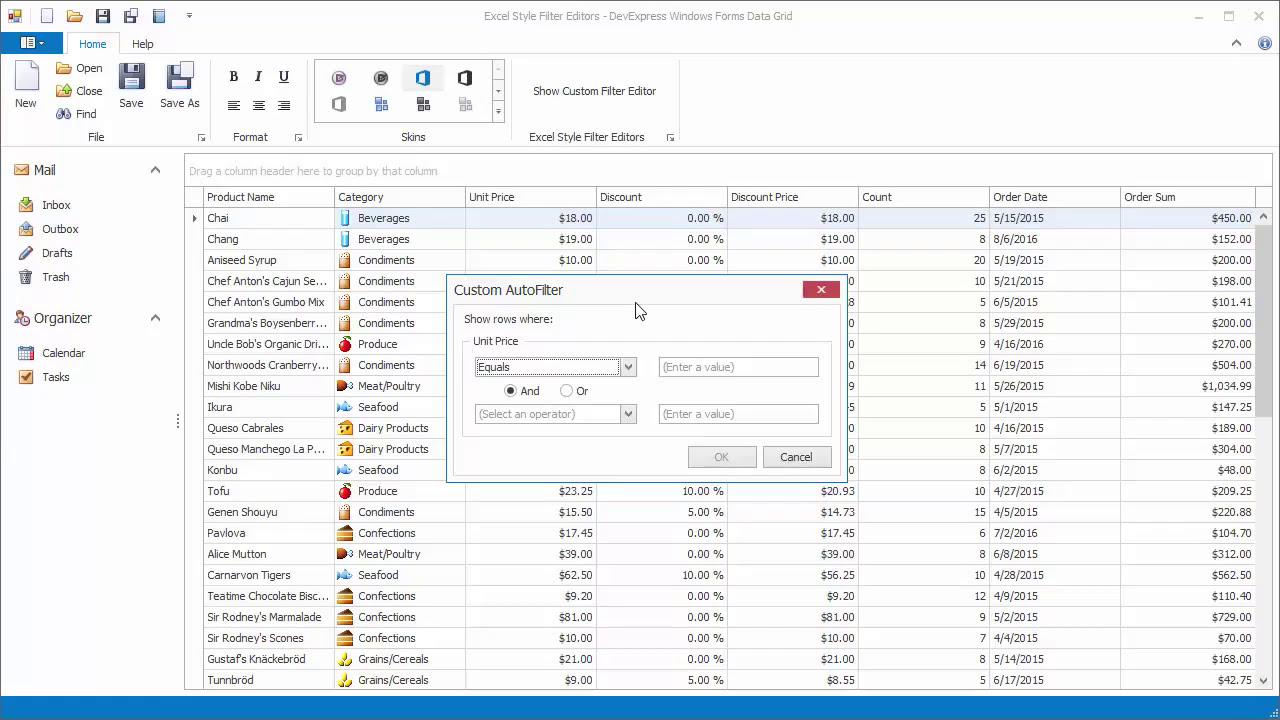The width and height of the screenshot is (1280, 720).
Task: Toggle Underline formatting
Action: click(284, 77)
